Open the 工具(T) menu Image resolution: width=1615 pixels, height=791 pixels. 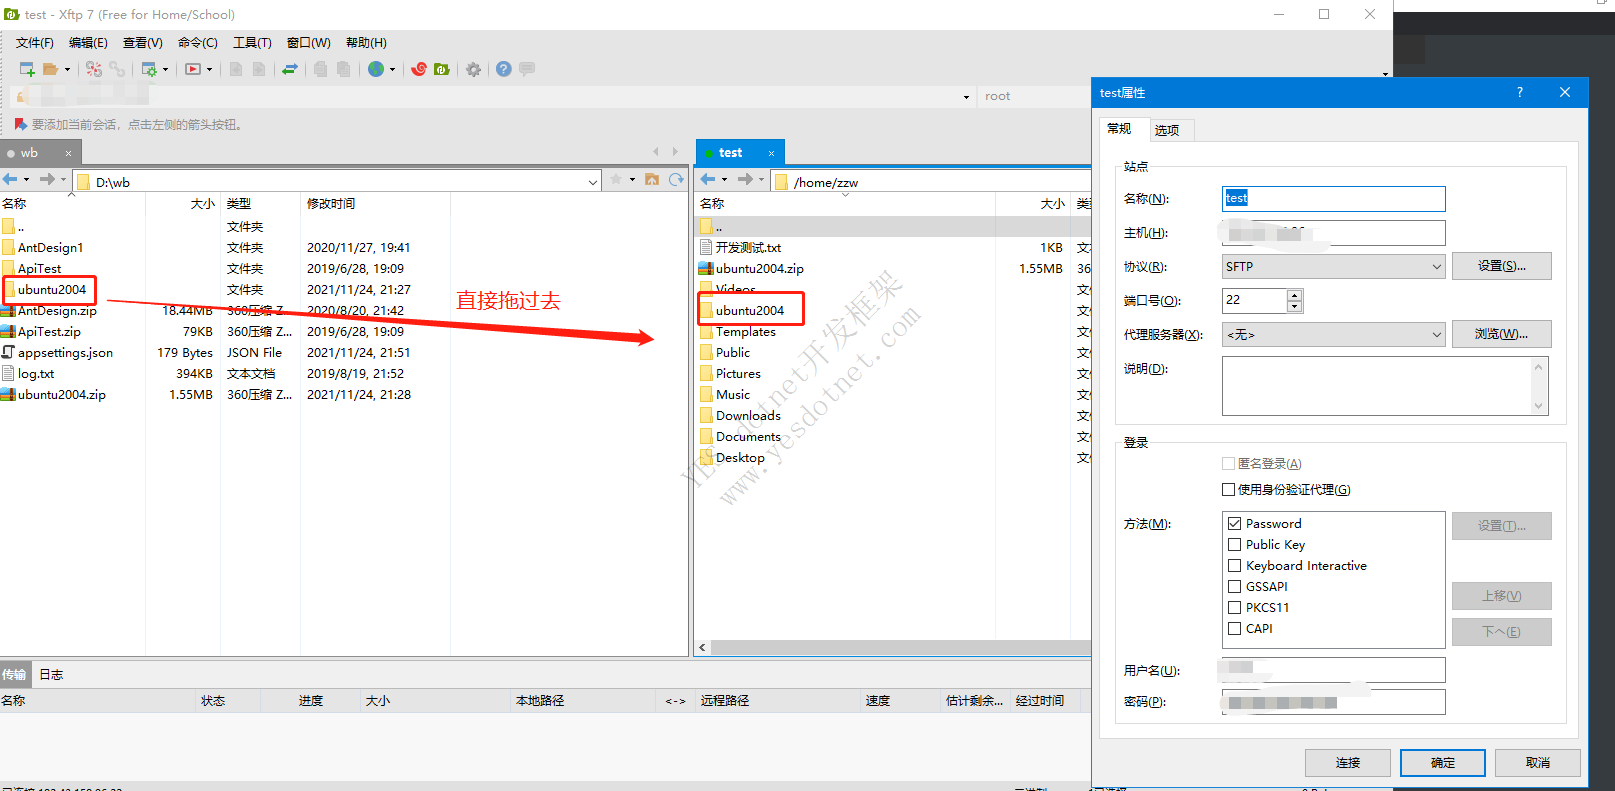pyautogui.click(x=252, y=43)
